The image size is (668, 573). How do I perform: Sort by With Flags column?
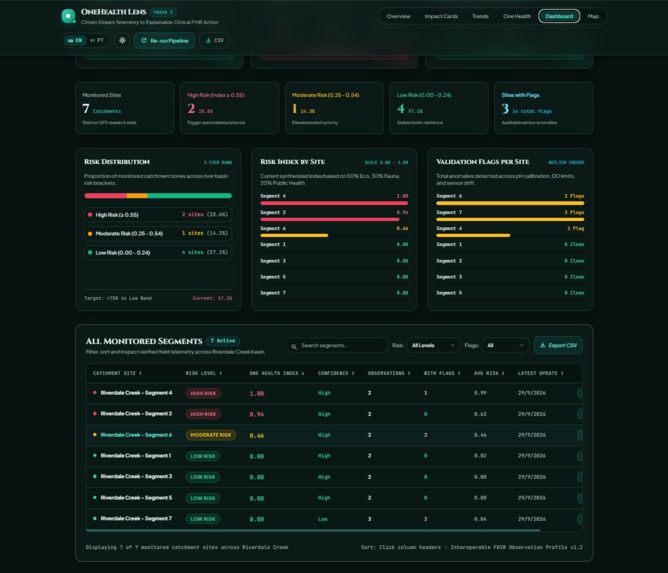coord(442,373)
